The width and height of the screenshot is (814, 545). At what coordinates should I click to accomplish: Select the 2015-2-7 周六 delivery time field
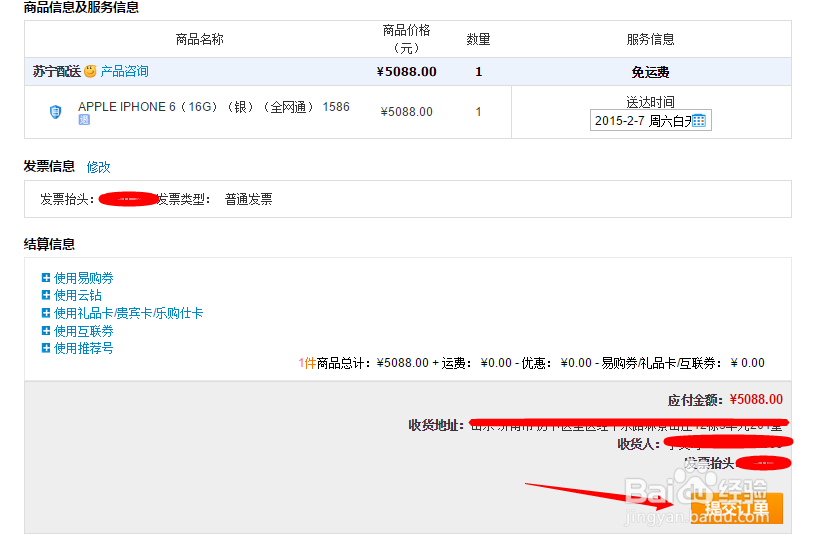click(x=650, y=121)
